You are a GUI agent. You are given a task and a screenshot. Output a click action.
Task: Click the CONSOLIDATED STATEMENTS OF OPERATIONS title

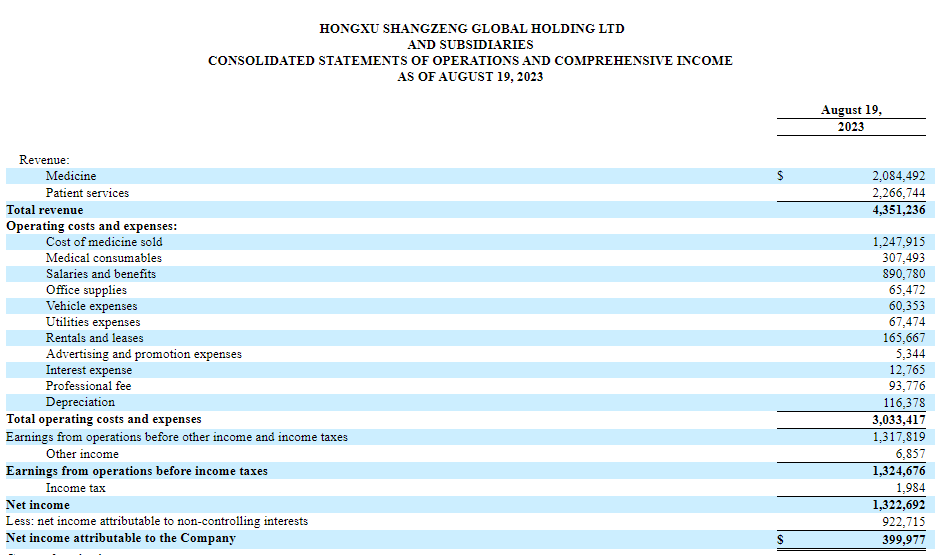coord(470,61)
